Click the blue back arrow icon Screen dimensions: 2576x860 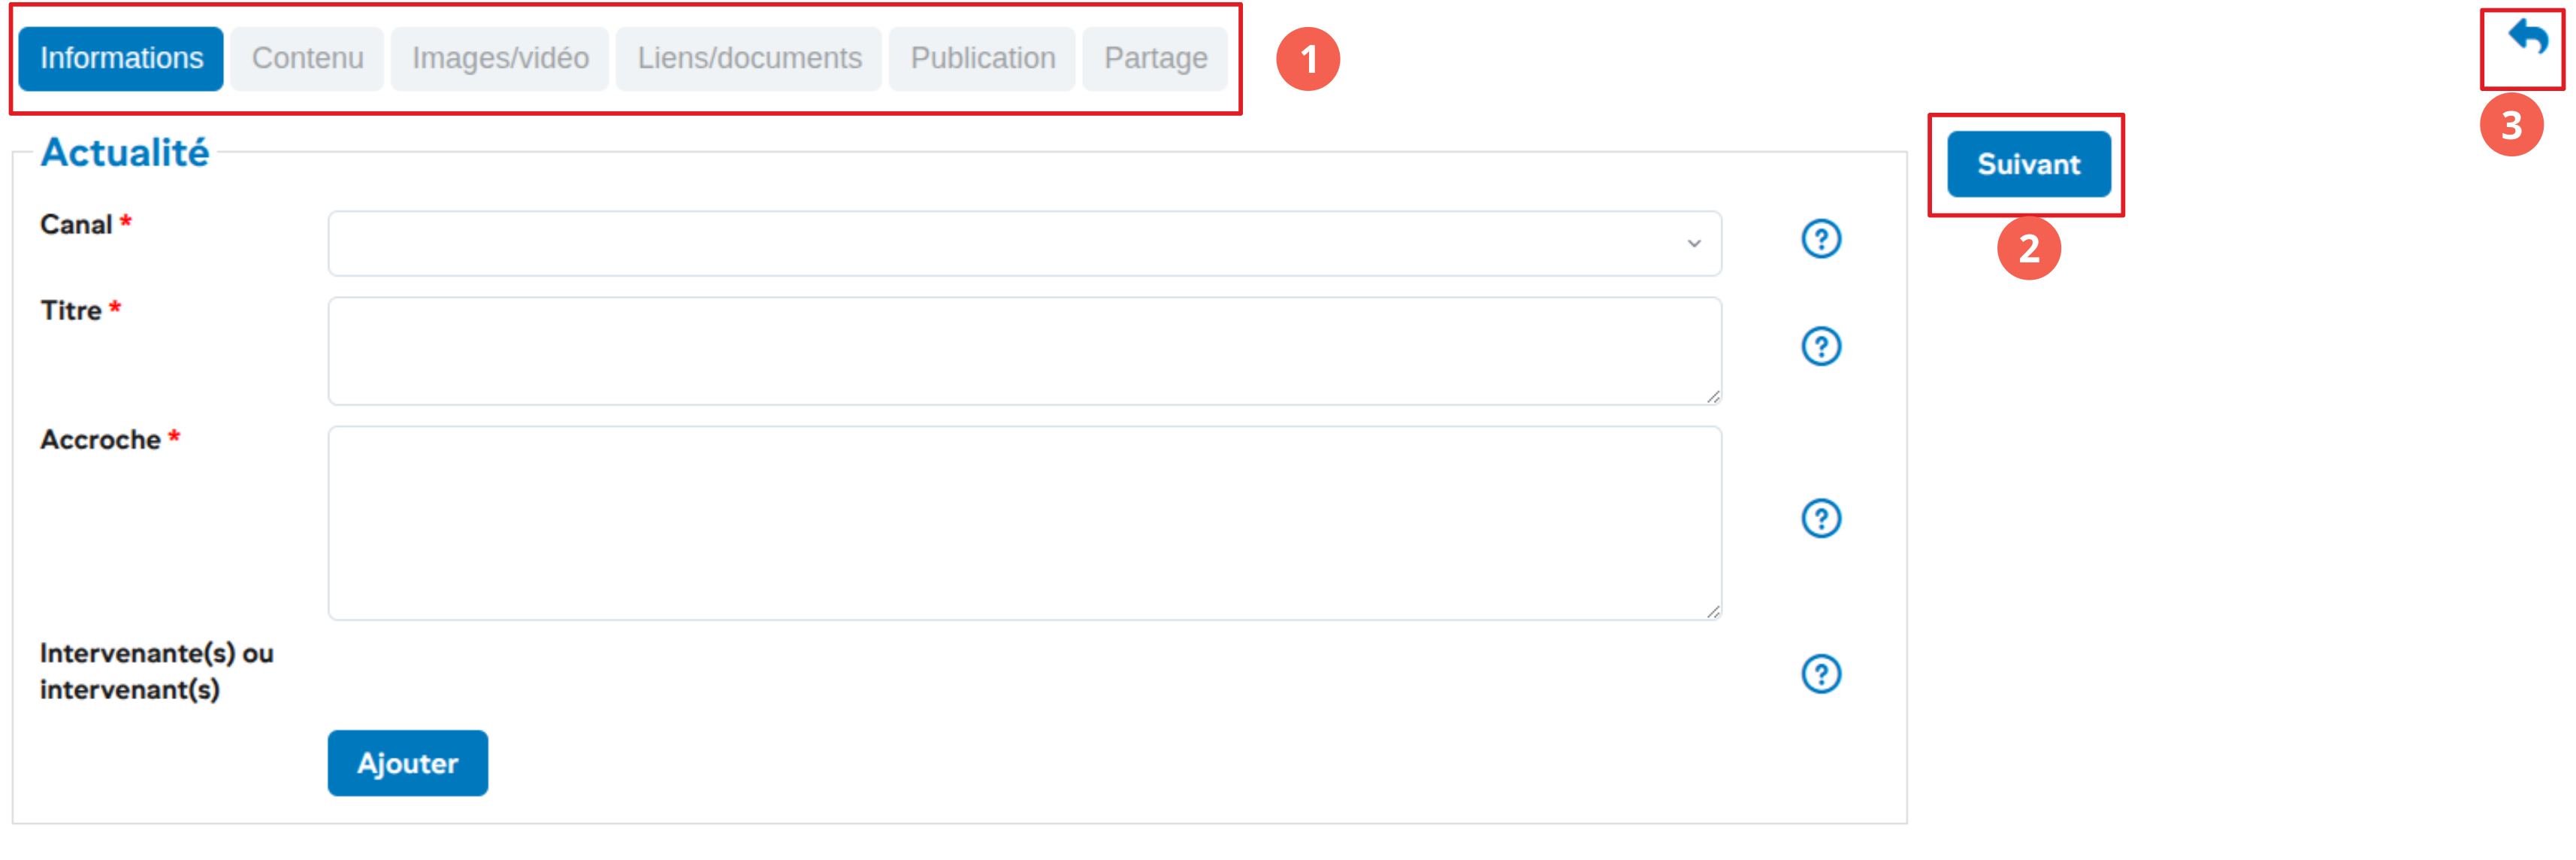(x=2527, y=38)
